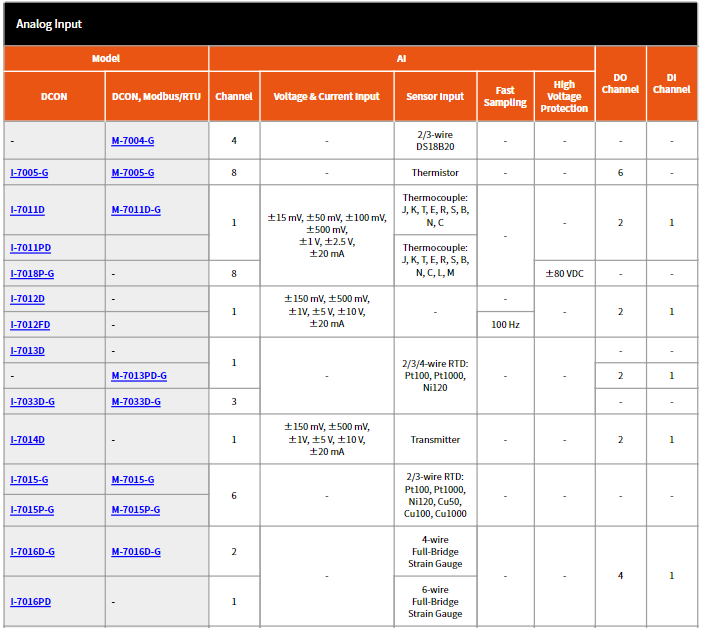Click the Sensor Input column header
The image size is (702, 628).
tap(435, 97)
